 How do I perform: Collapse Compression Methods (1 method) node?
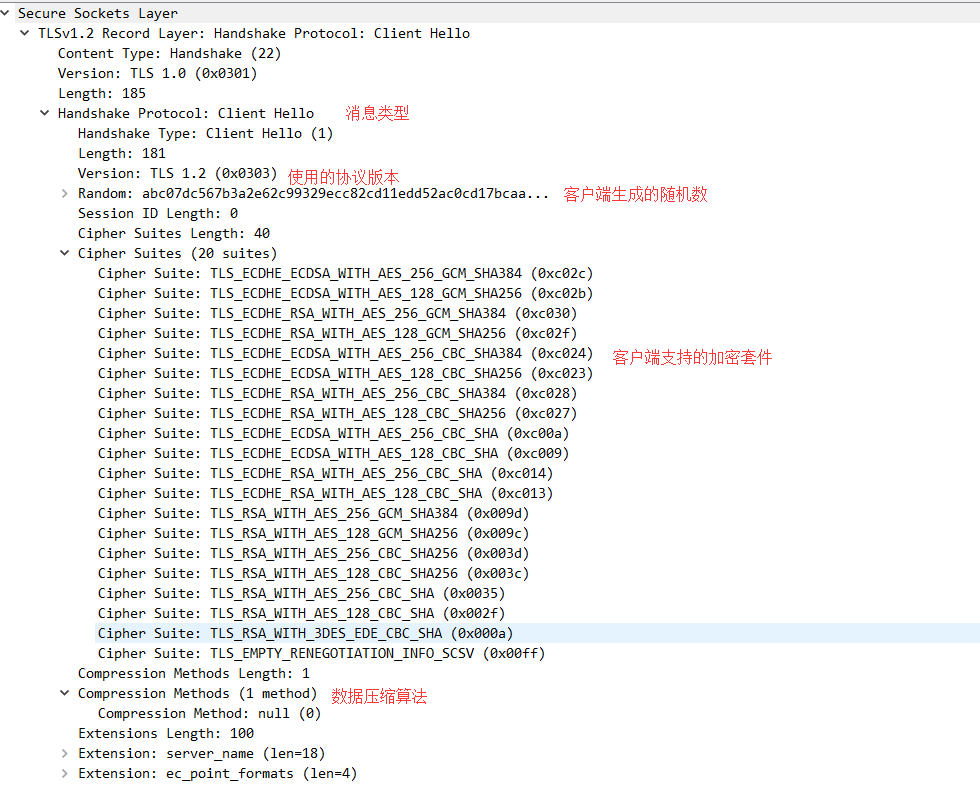coord(65,693)
